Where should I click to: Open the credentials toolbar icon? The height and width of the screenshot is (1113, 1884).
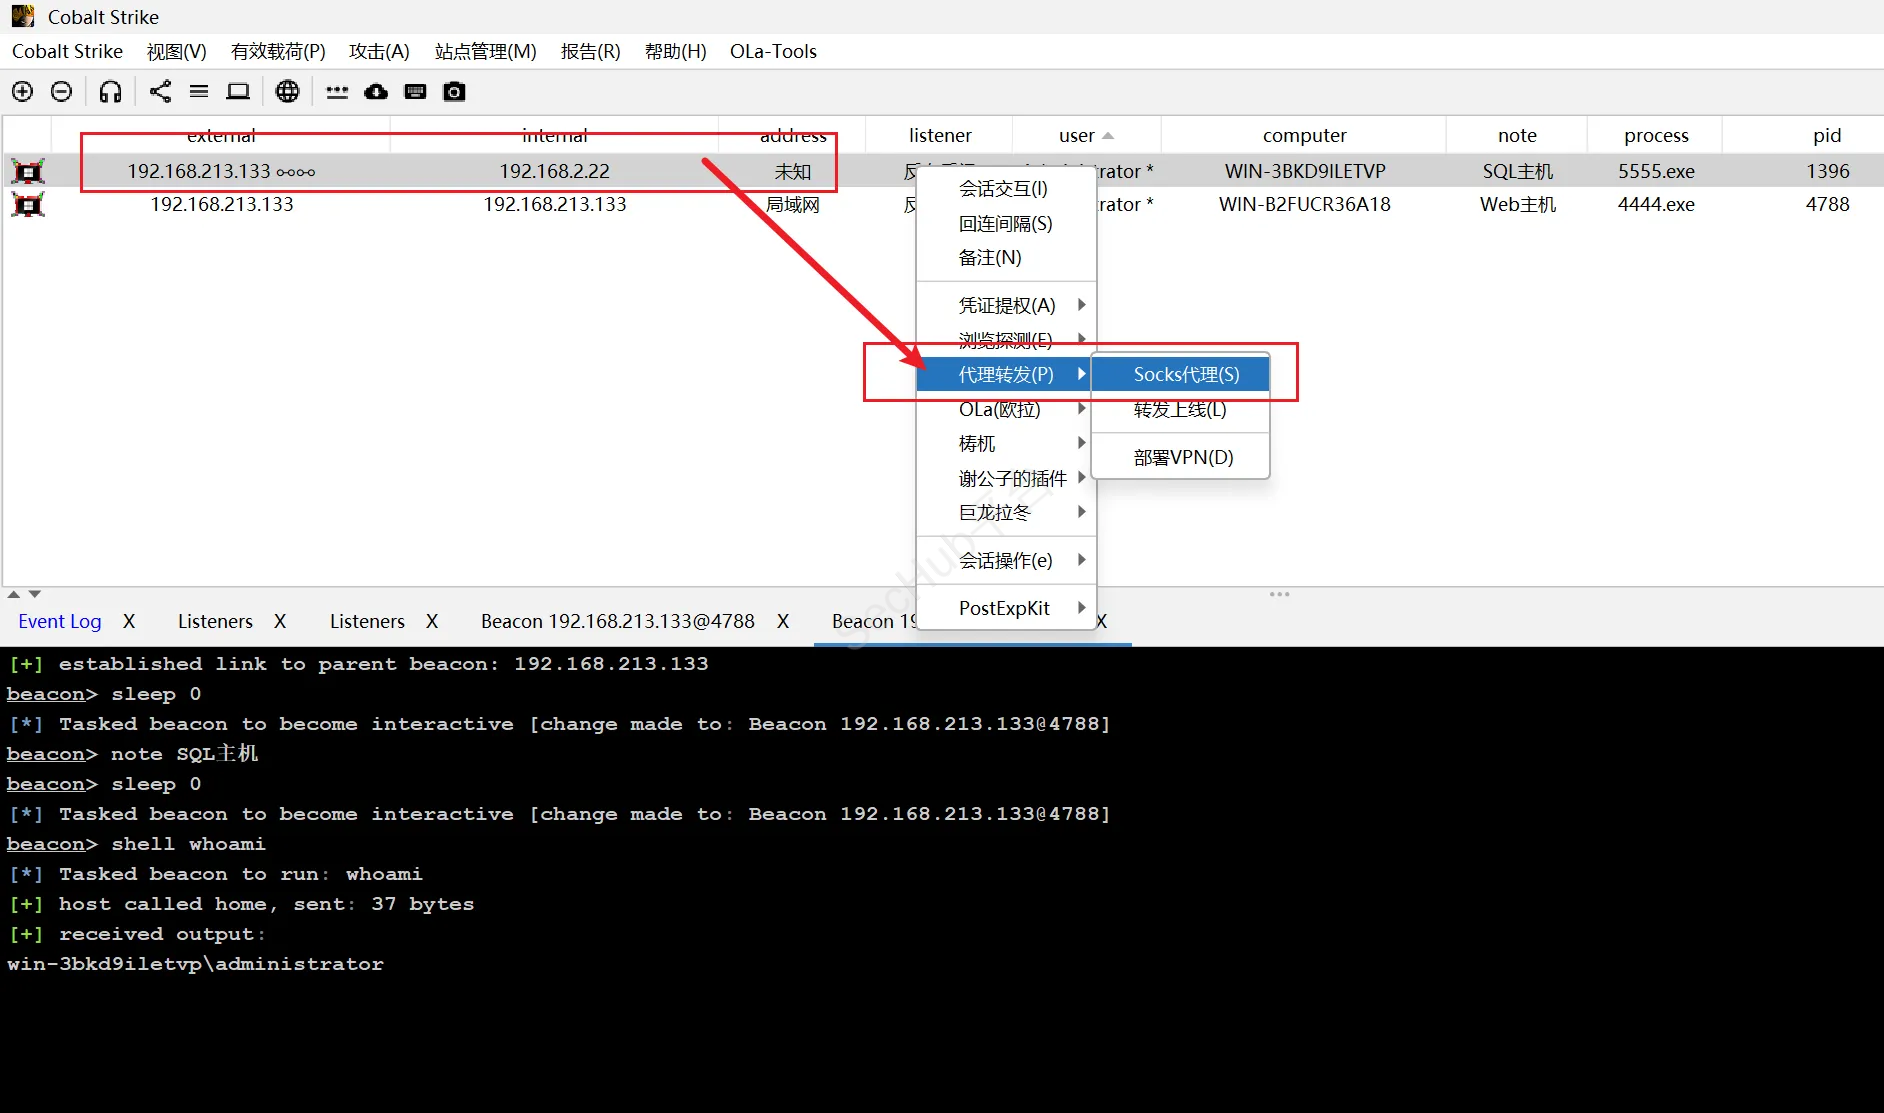pyautogui.click(x=337, y=92)
